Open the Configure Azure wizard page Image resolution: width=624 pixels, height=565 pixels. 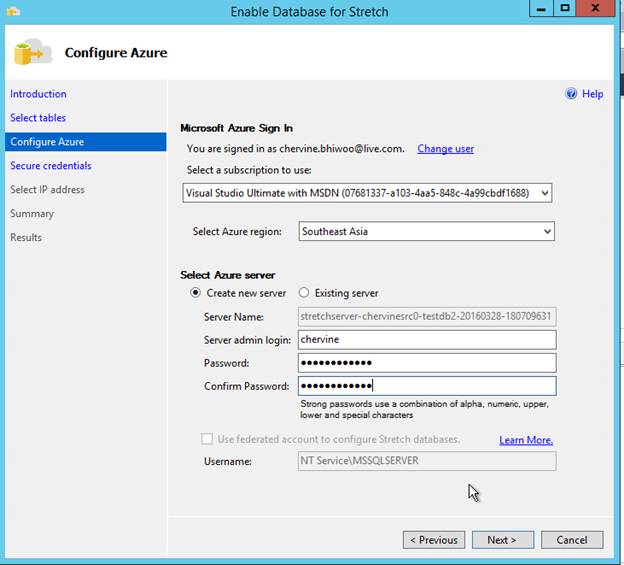coord(86,142)
